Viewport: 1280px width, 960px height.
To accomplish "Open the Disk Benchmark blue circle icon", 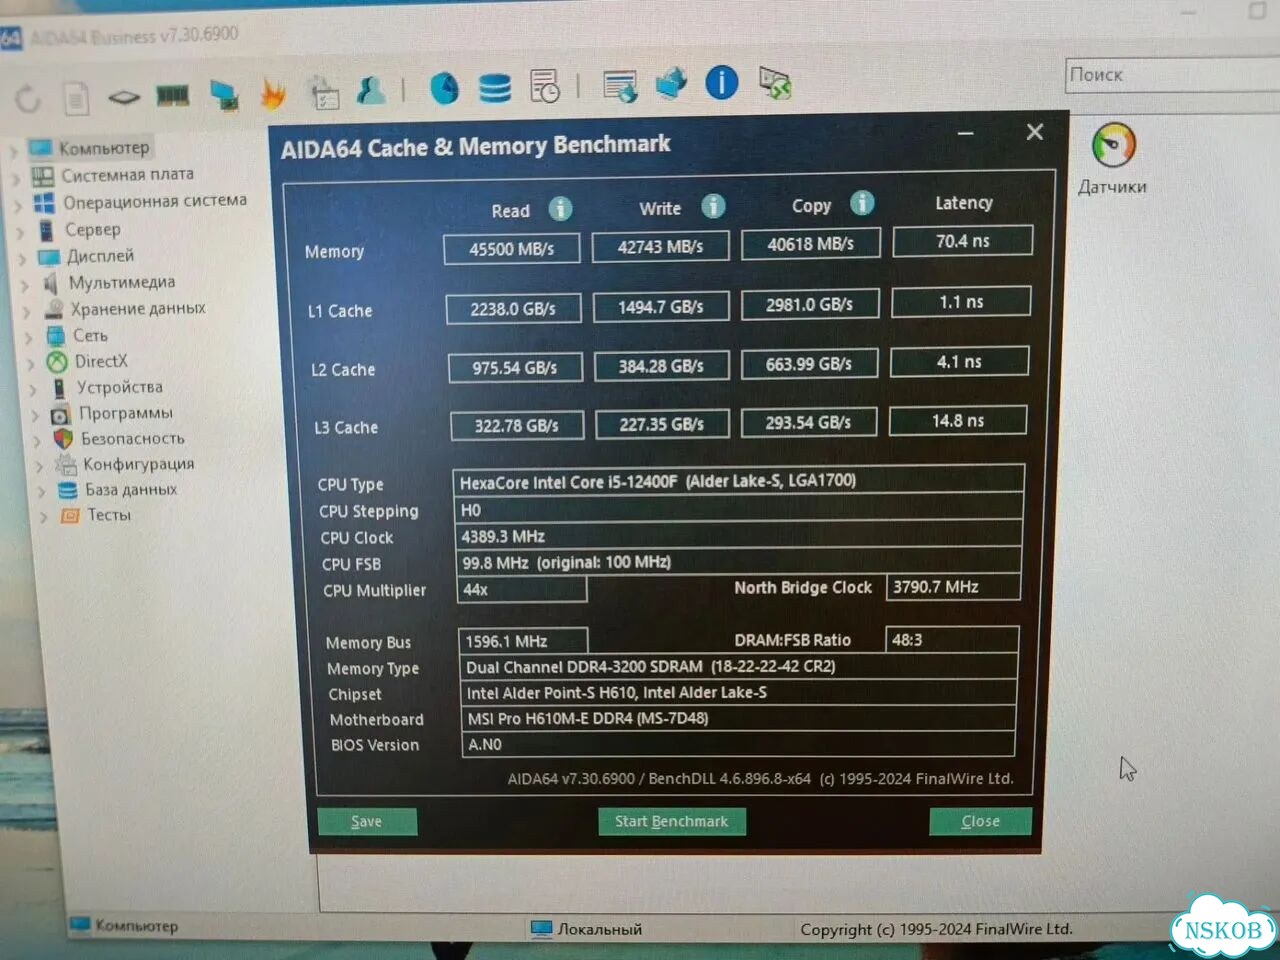I will (444, 89).
